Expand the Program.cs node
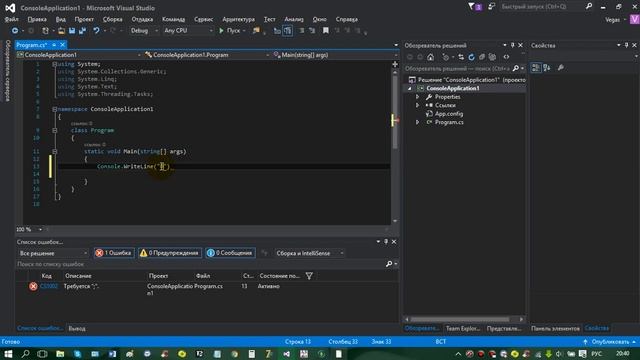The width and height of the screenshot is (640, 360). pos(417,122)
